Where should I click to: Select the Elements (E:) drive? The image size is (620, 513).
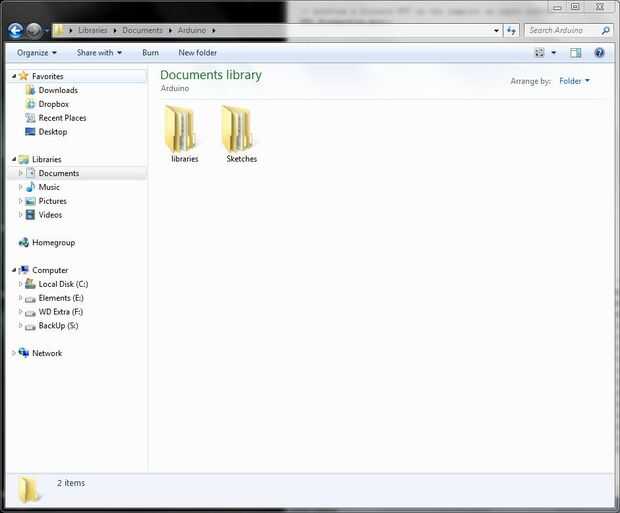[x=61, y=298]
